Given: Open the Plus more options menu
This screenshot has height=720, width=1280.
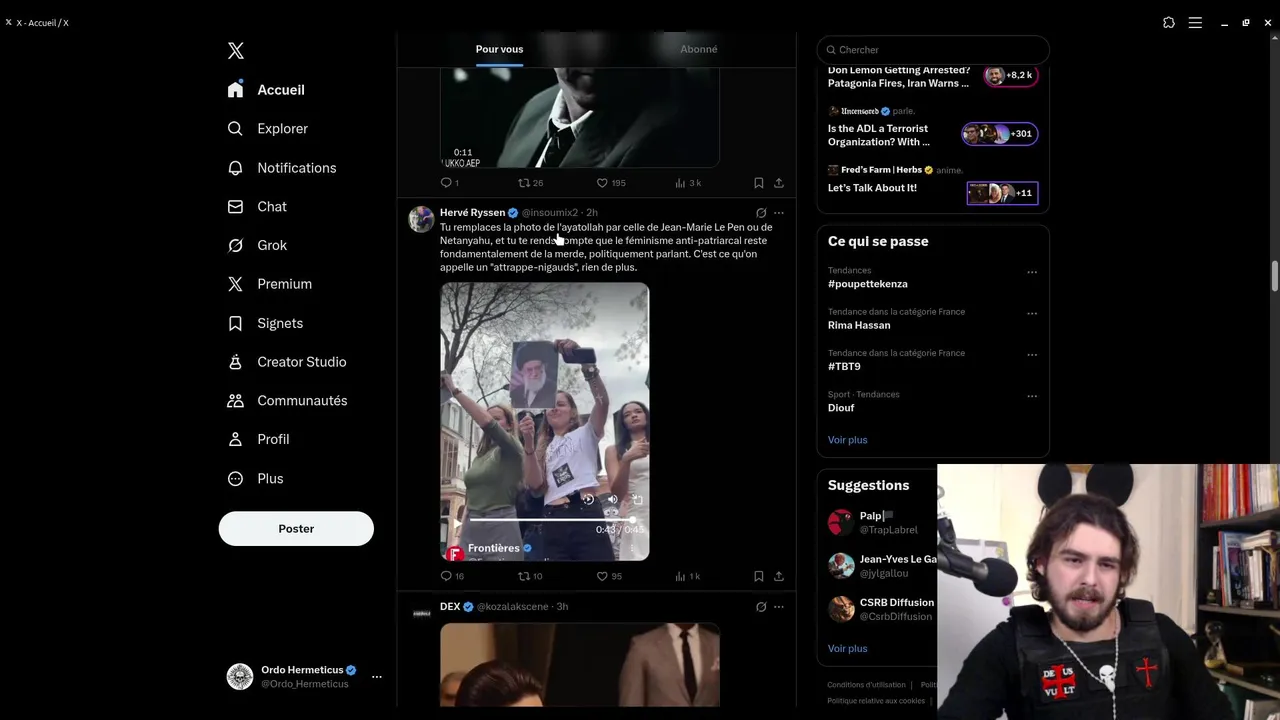Looking at the screenshot, I should (x=255, y=479).
